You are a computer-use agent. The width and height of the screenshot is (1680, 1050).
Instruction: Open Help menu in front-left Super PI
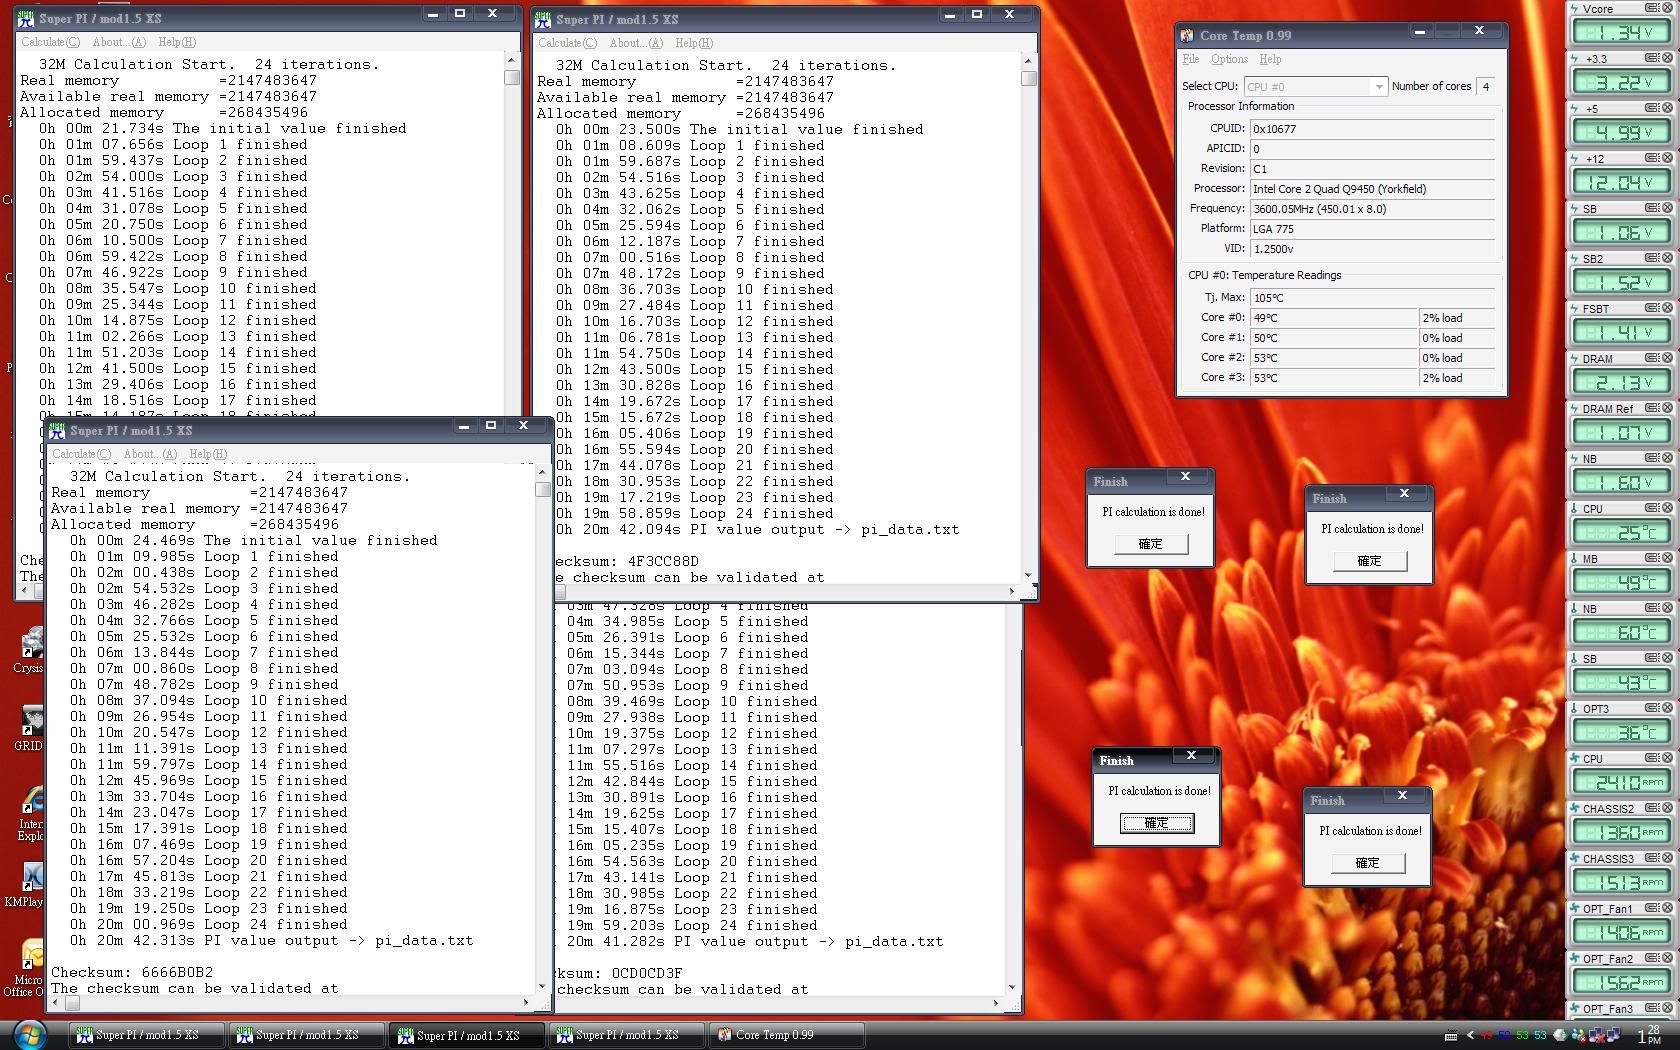pyautogui.click(x=208, y=454)
